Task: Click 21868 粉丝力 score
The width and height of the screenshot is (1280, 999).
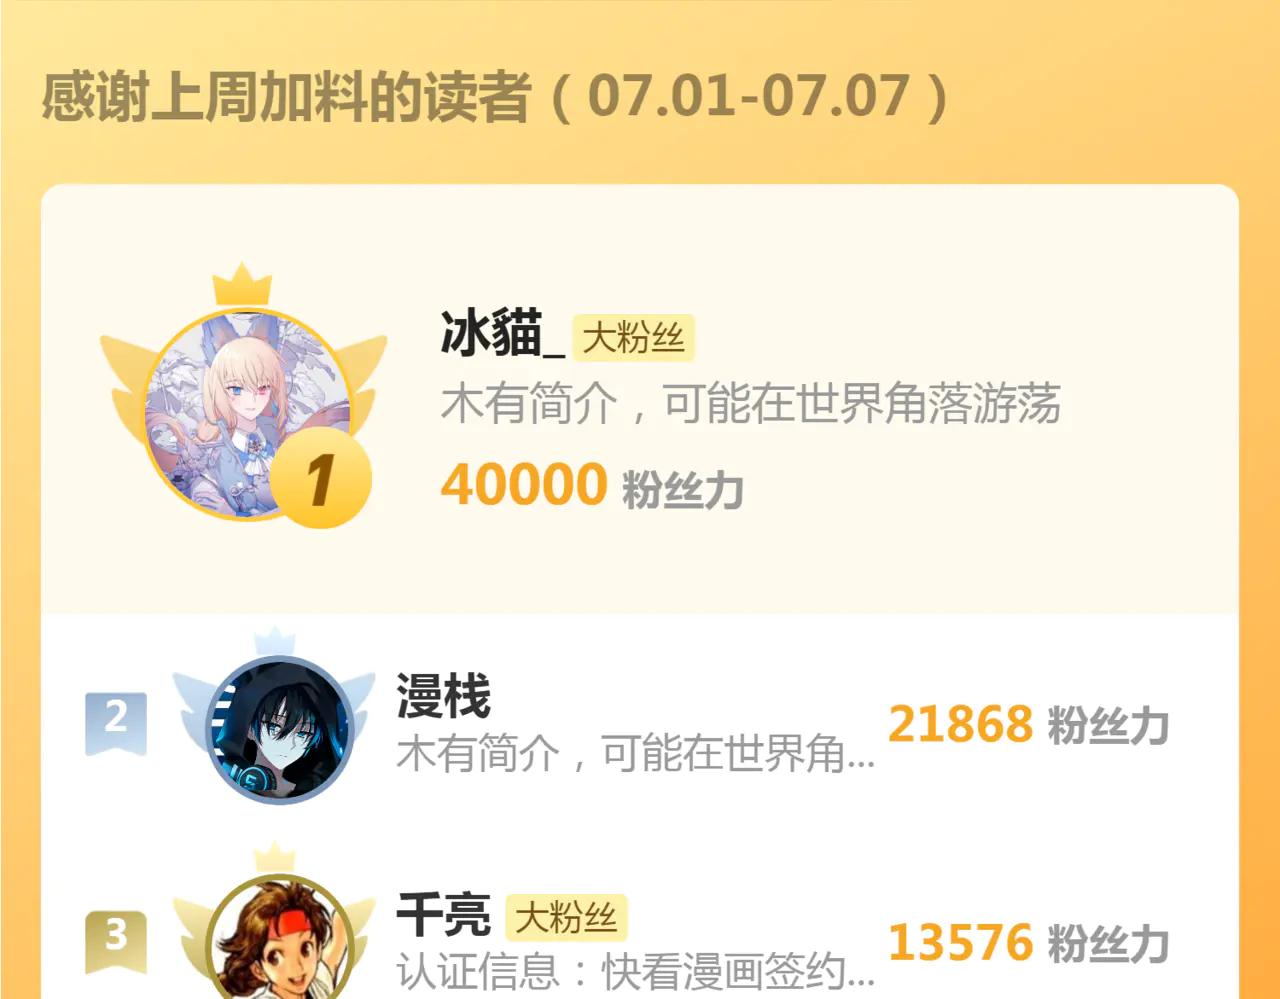Action: [x=1028, y=725]
